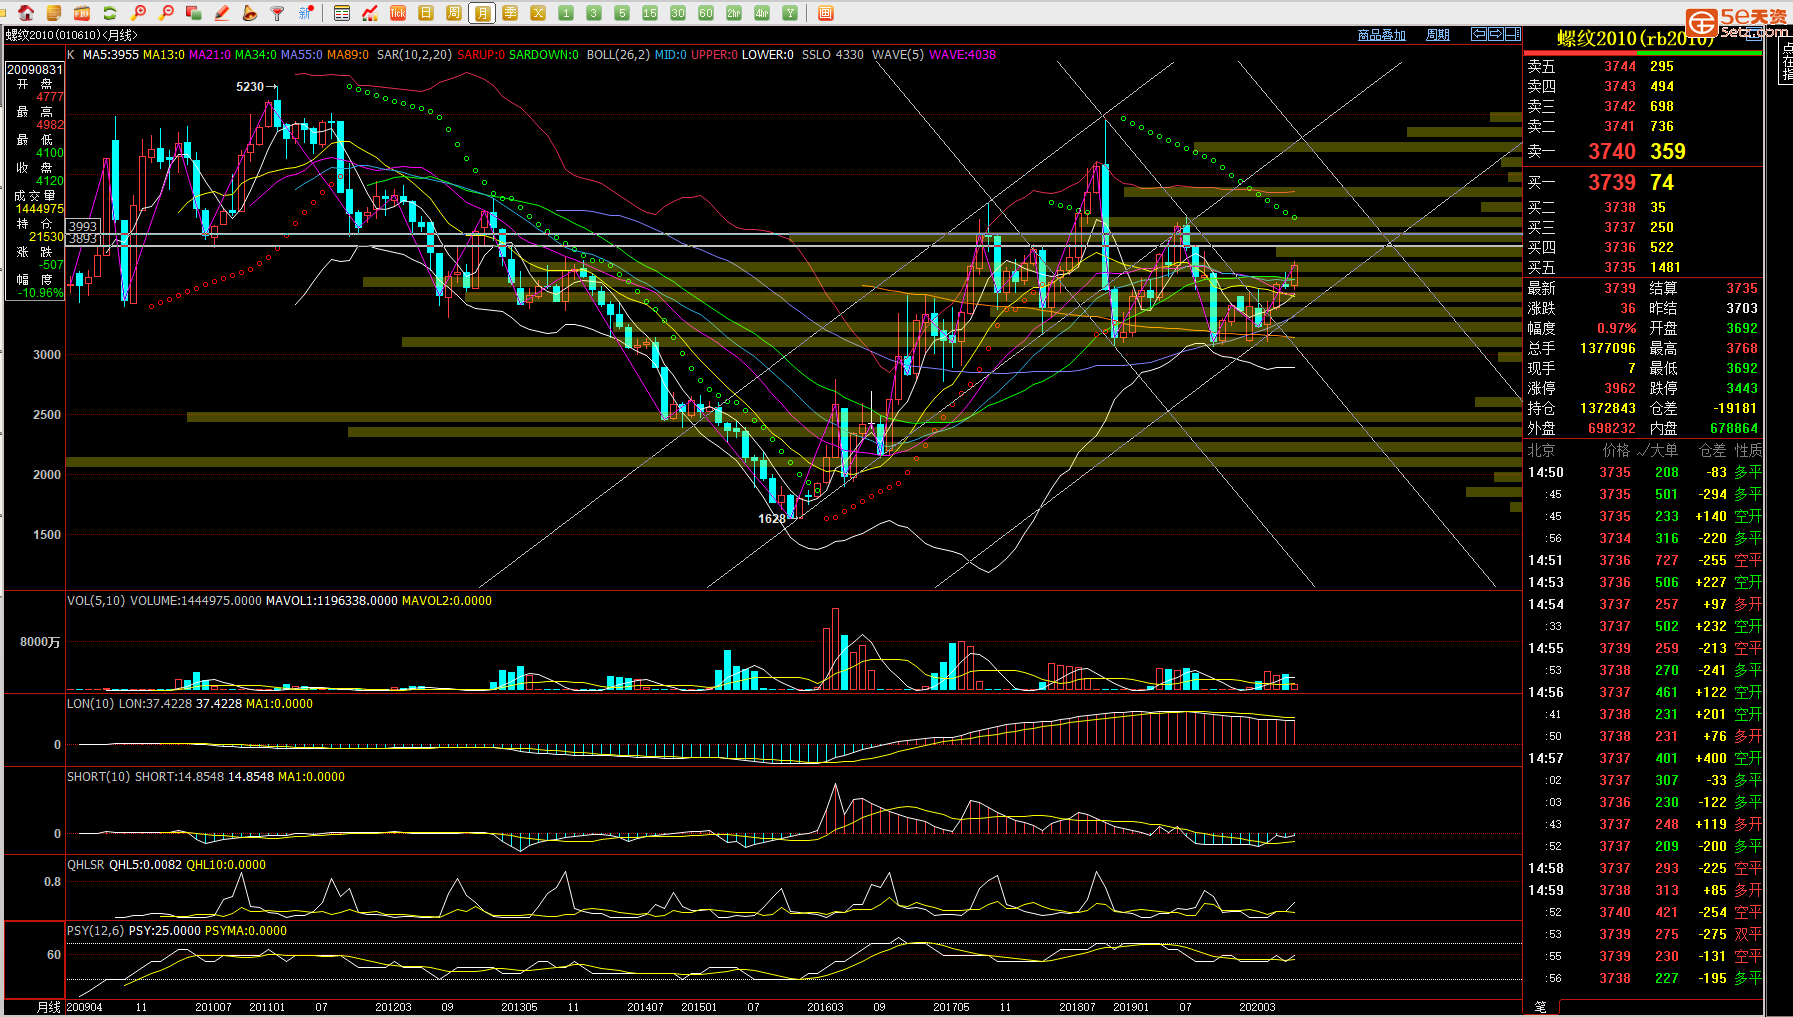Click the LON(10) indicator label
This screenshot has width=1793, height=1017.
click(x=90, y=704)
